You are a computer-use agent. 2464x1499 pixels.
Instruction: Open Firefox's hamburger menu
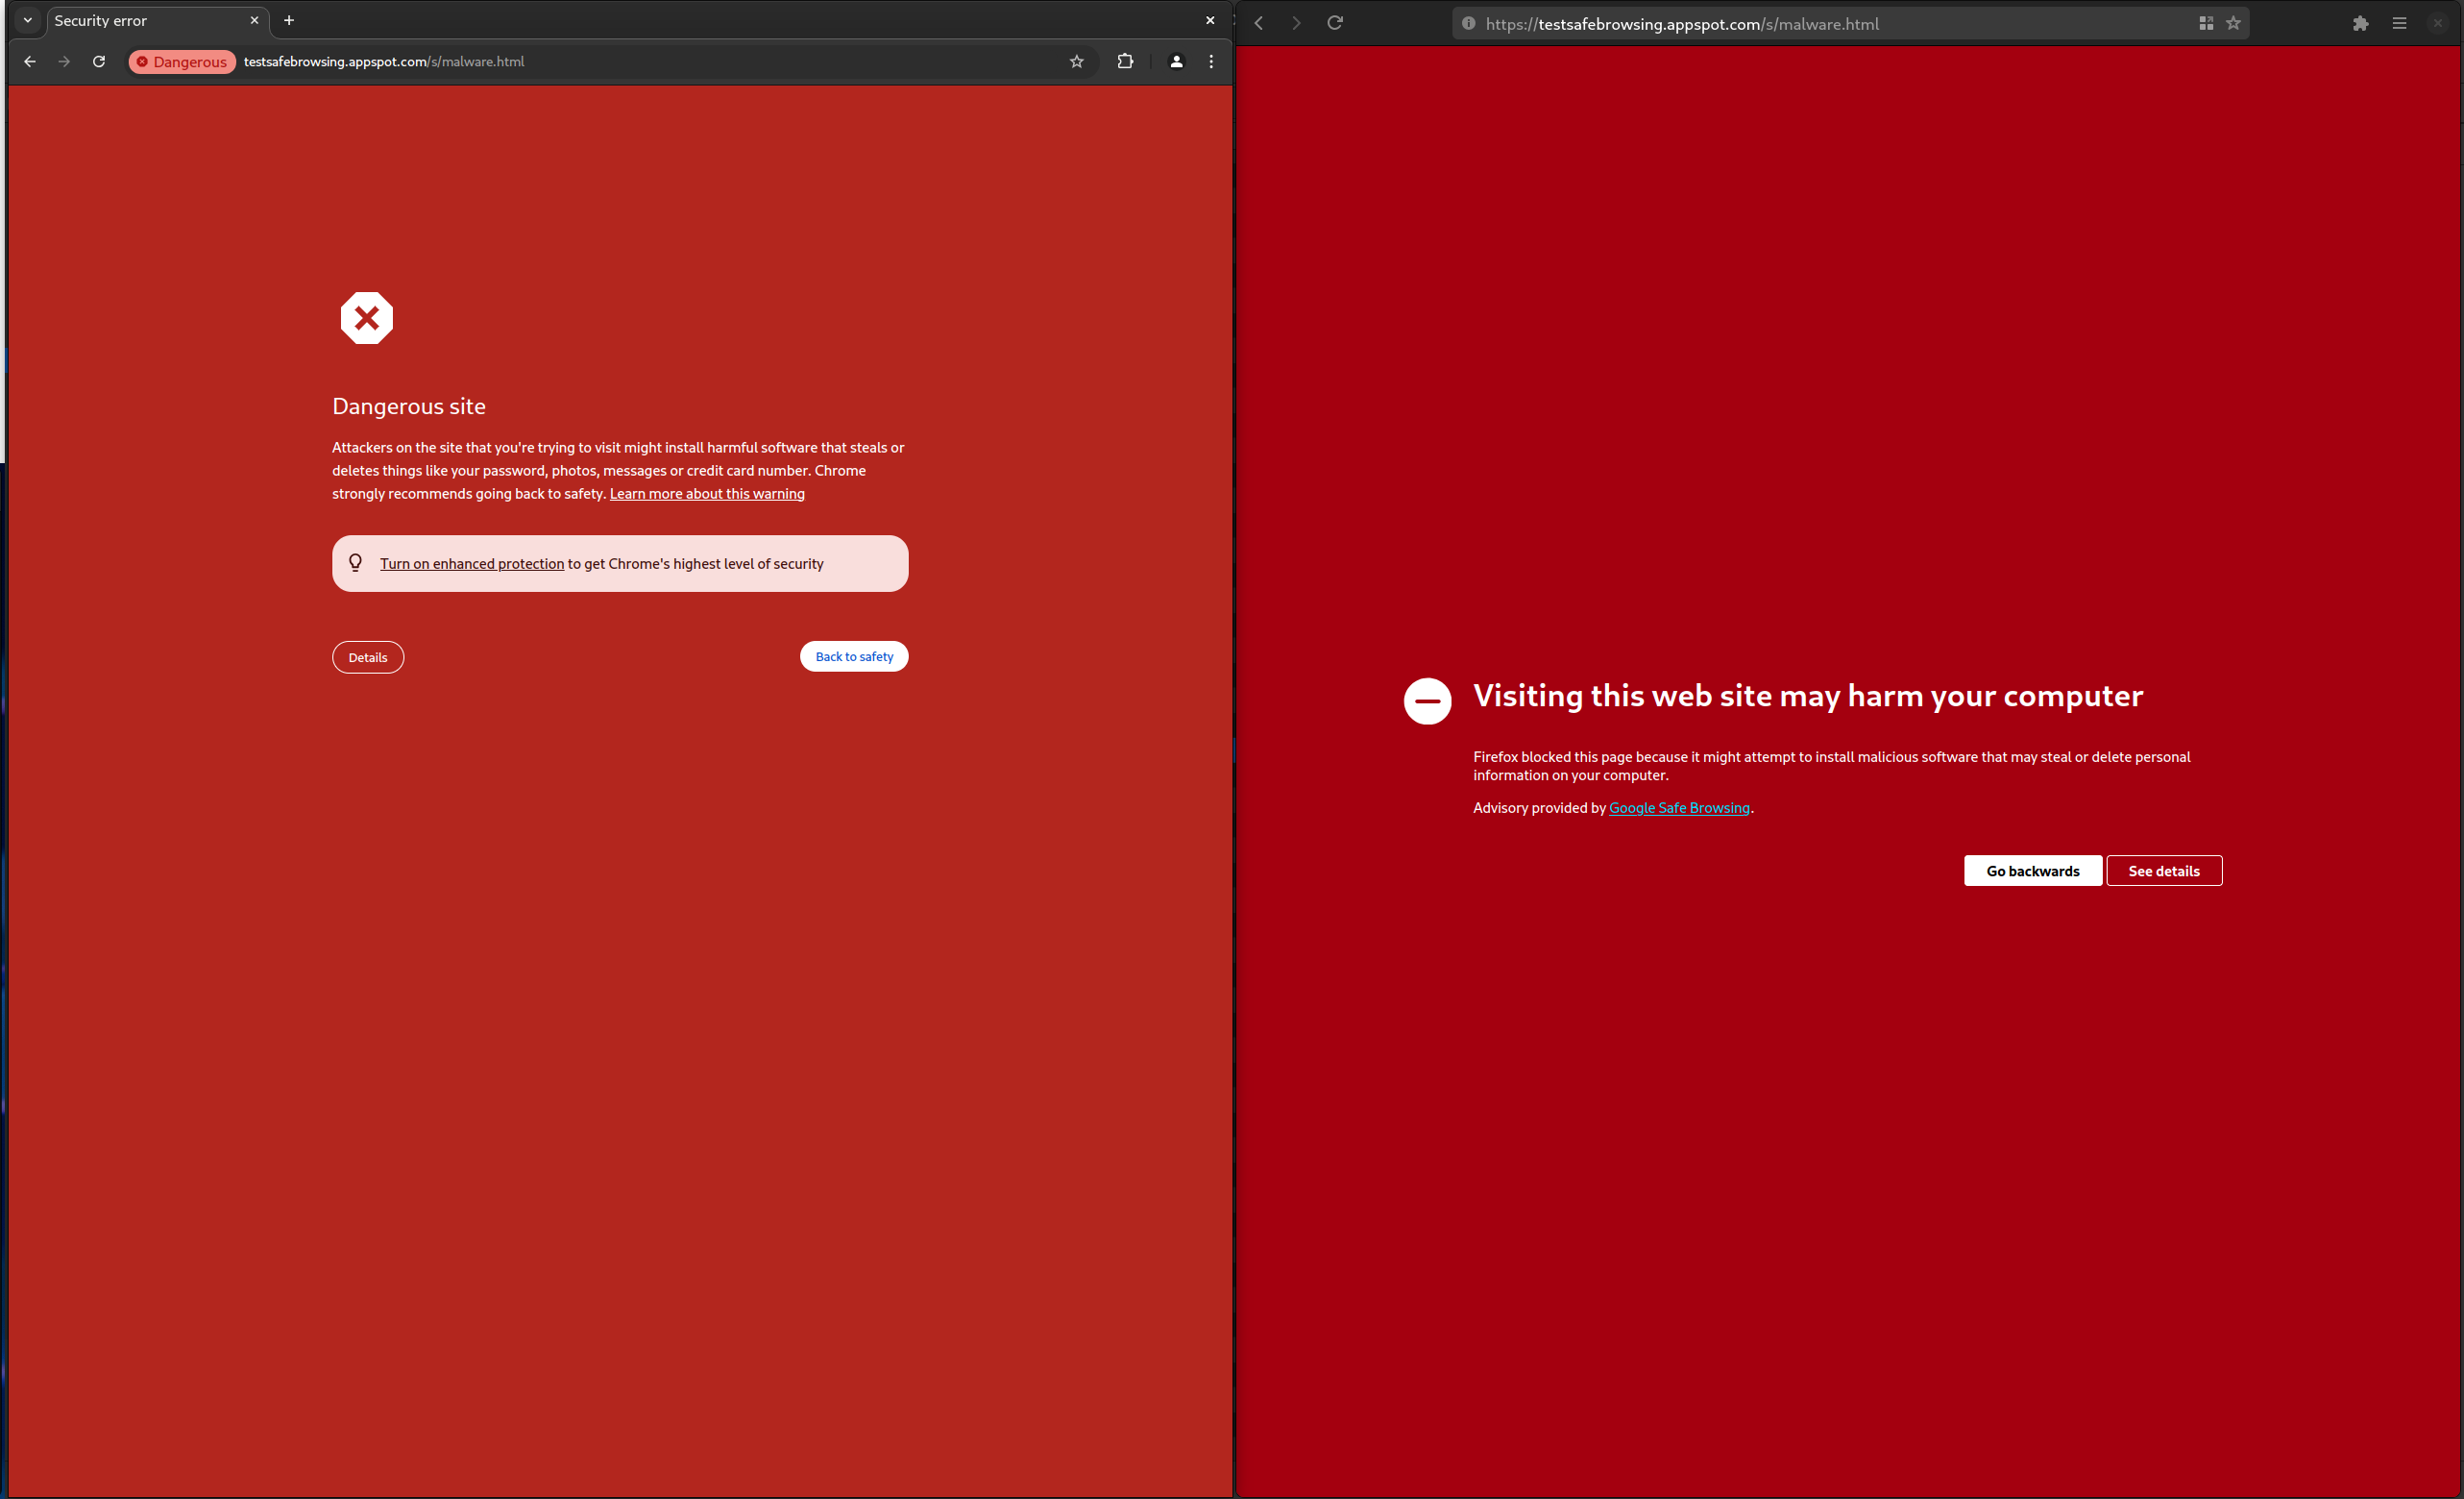click(2399, 23)
